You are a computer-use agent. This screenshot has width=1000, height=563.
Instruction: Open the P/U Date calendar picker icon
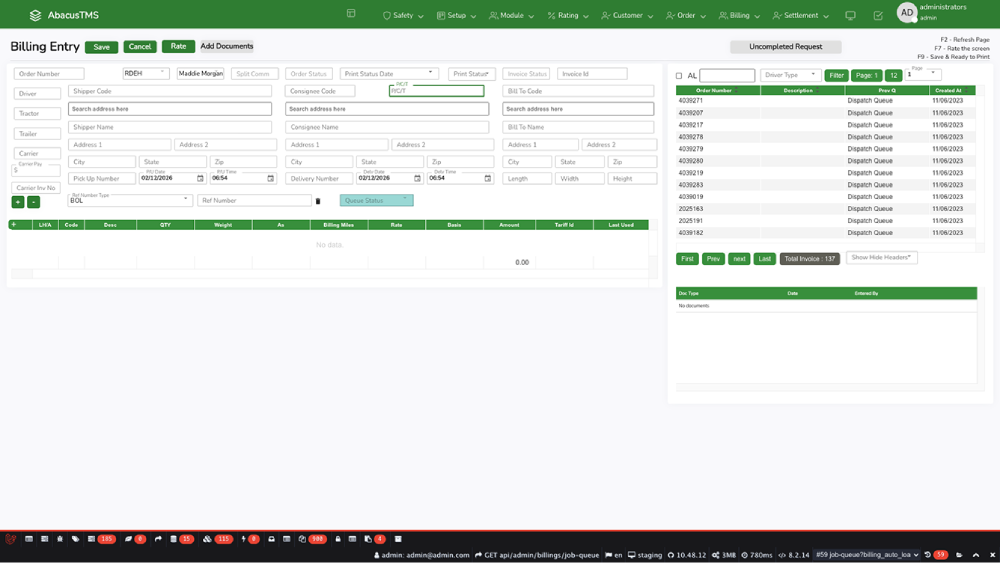200,179
